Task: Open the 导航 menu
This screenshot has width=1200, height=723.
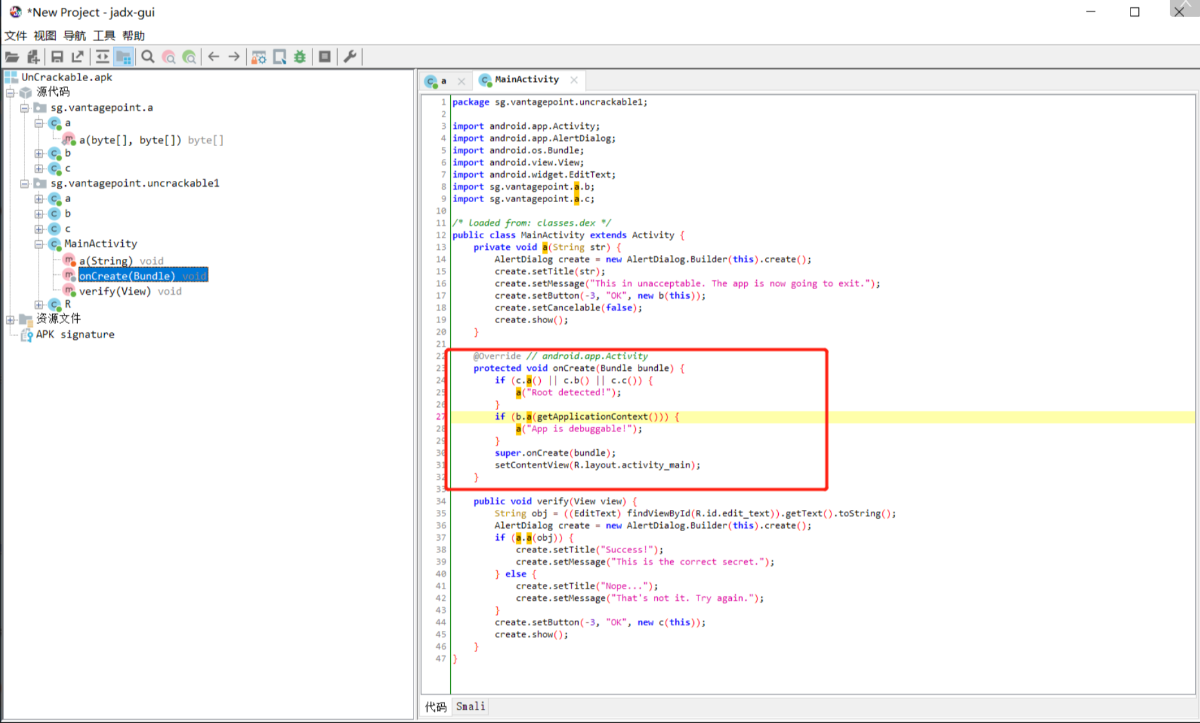Action: point(74,35)
